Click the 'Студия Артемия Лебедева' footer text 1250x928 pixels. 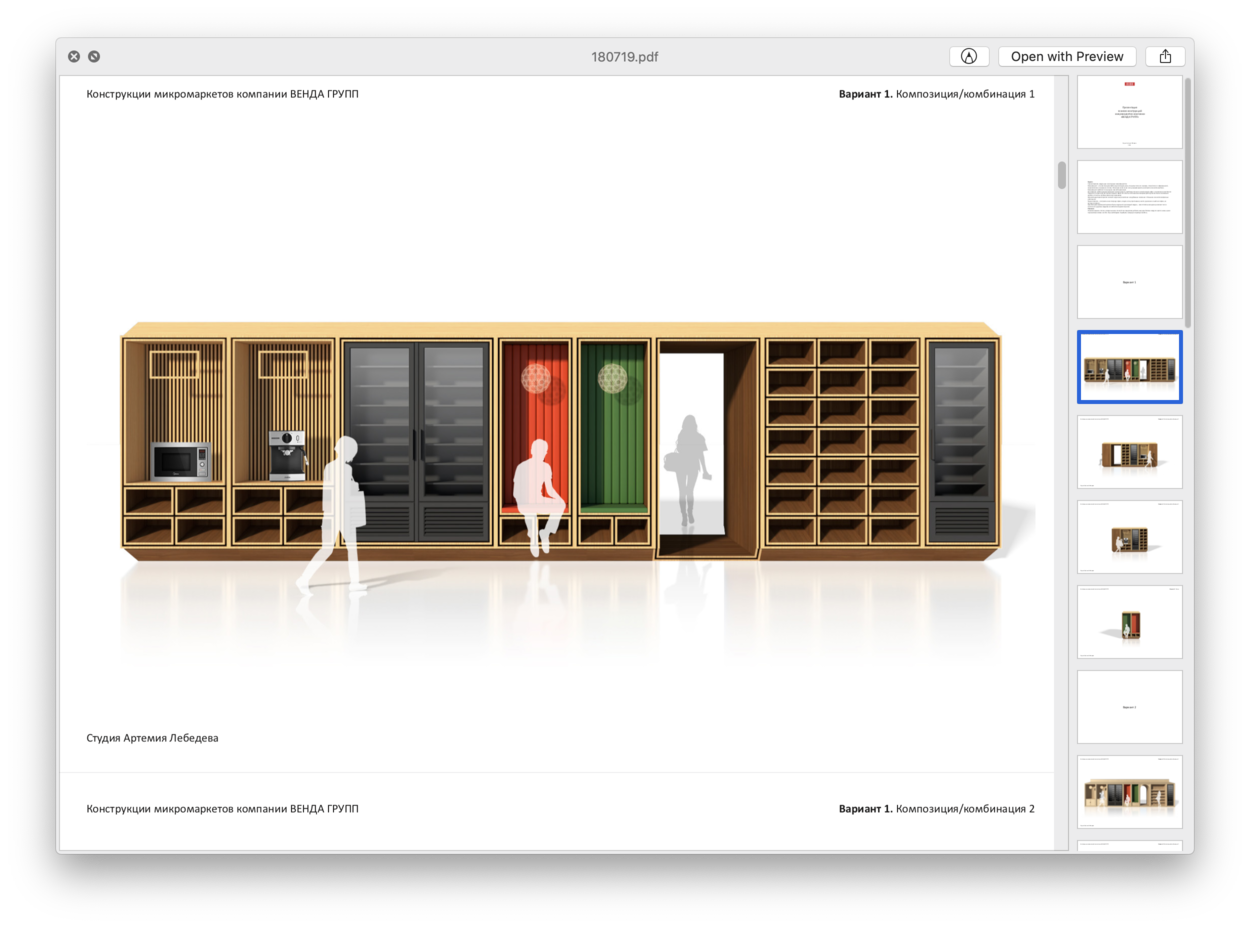tap(152, 738)
